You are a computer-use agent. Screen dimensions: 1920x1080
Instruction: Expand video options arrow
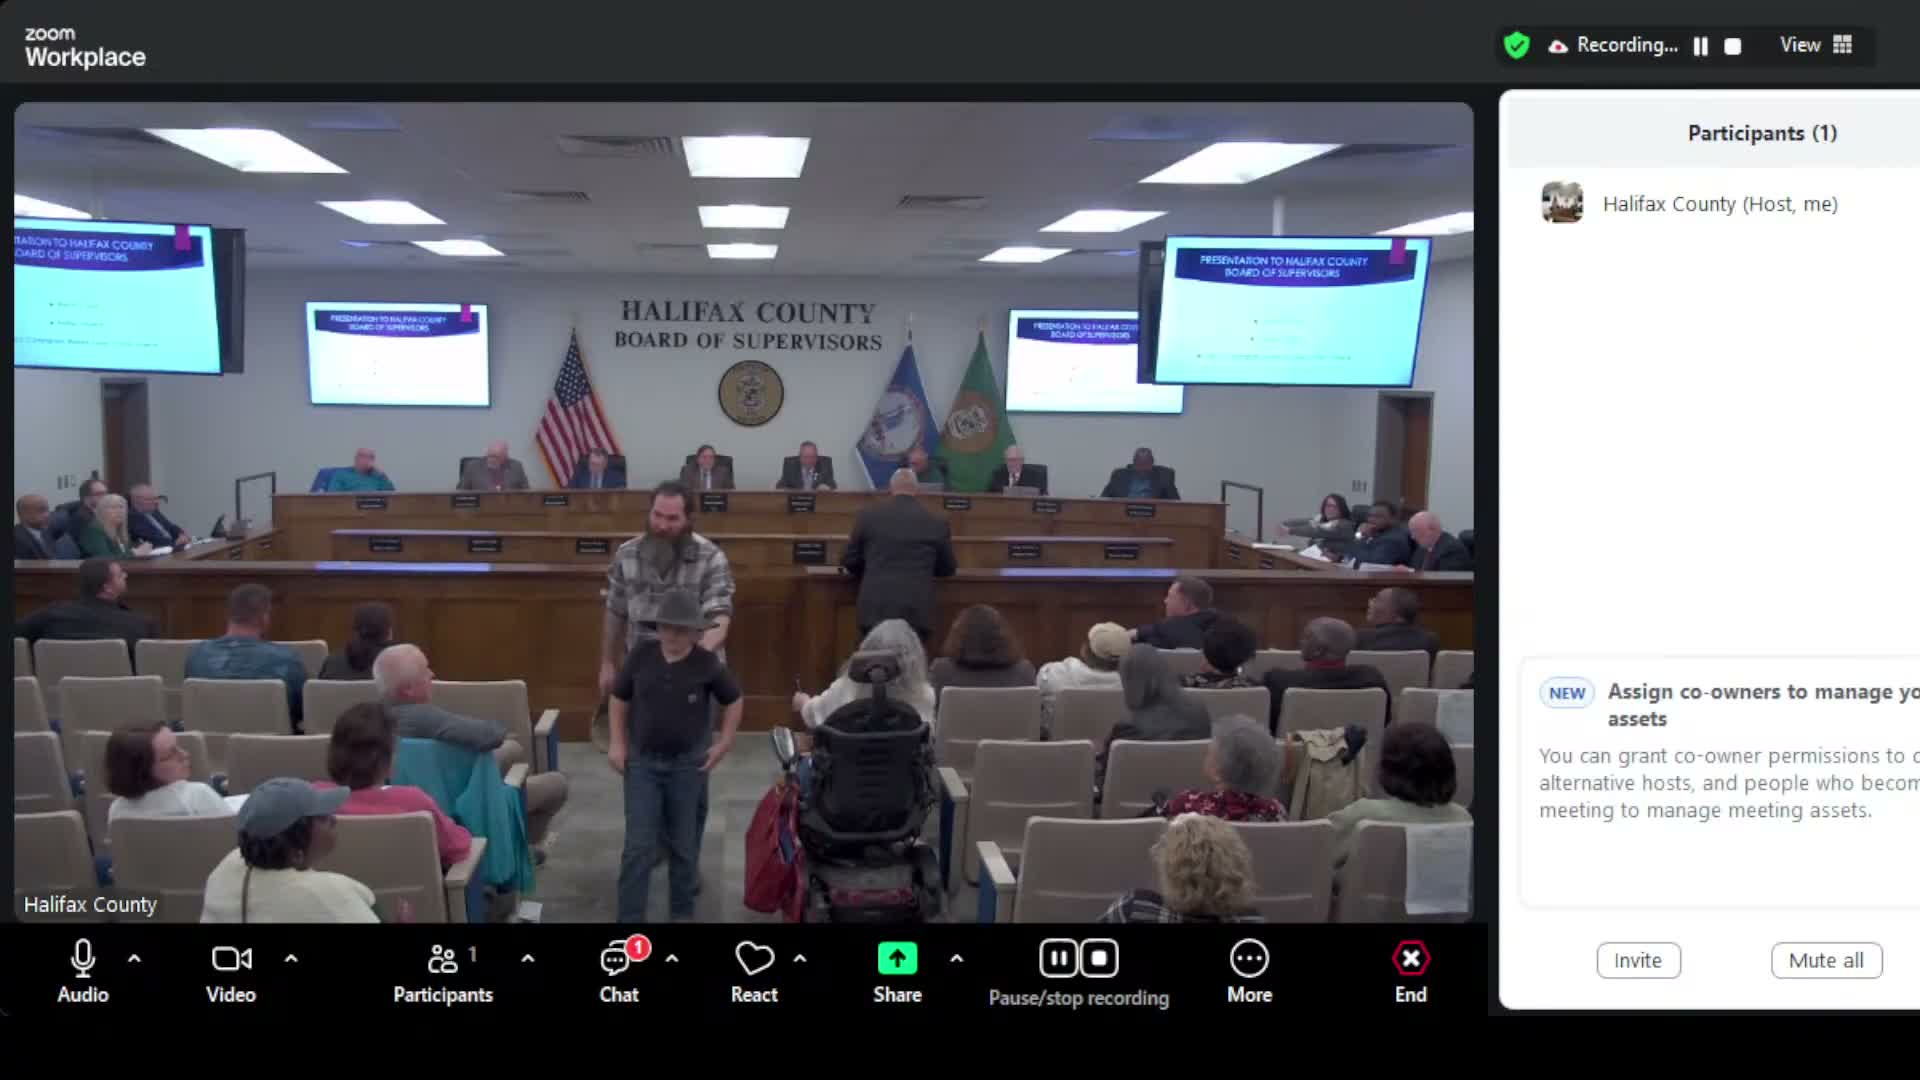291,958
